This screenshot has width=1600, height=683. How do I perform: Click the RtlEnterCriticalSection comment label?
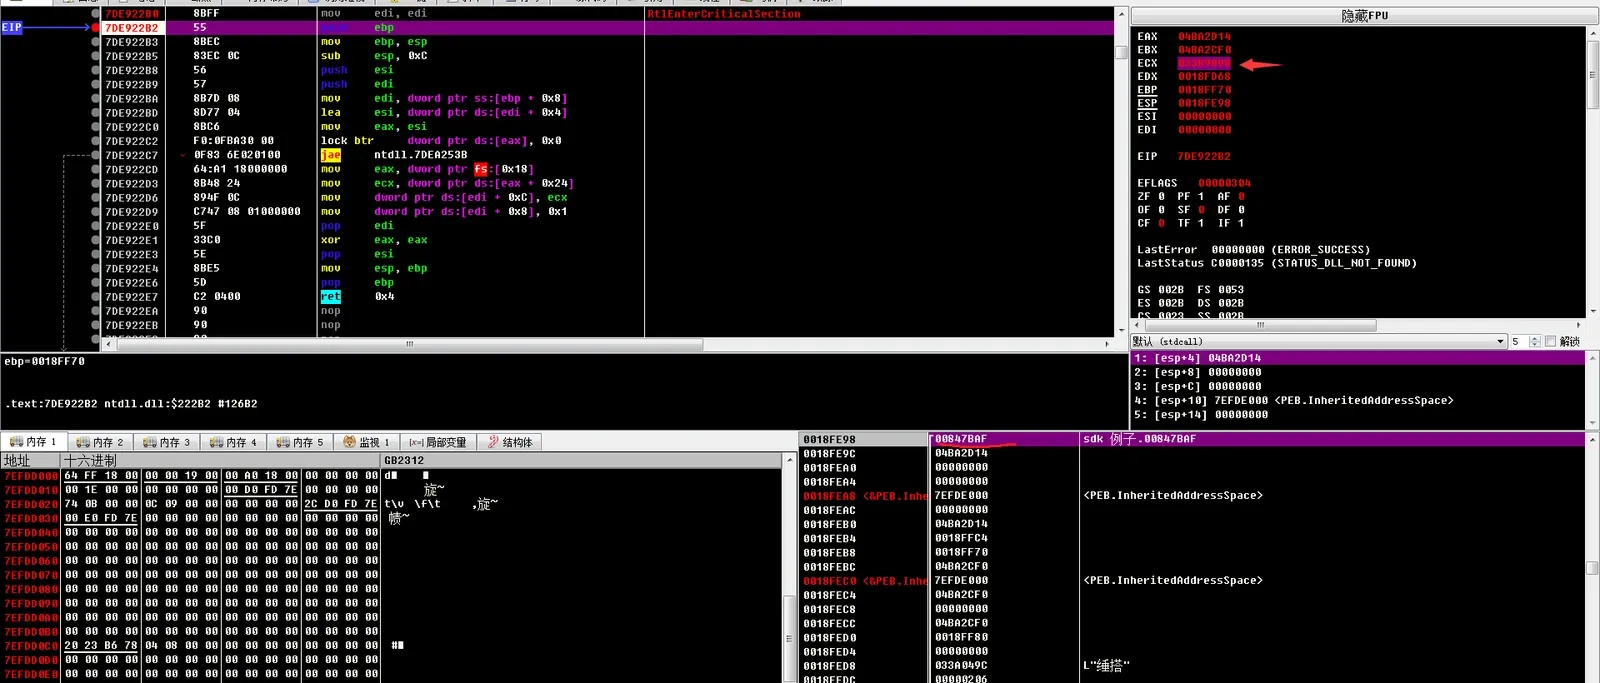tap(723, 14)
